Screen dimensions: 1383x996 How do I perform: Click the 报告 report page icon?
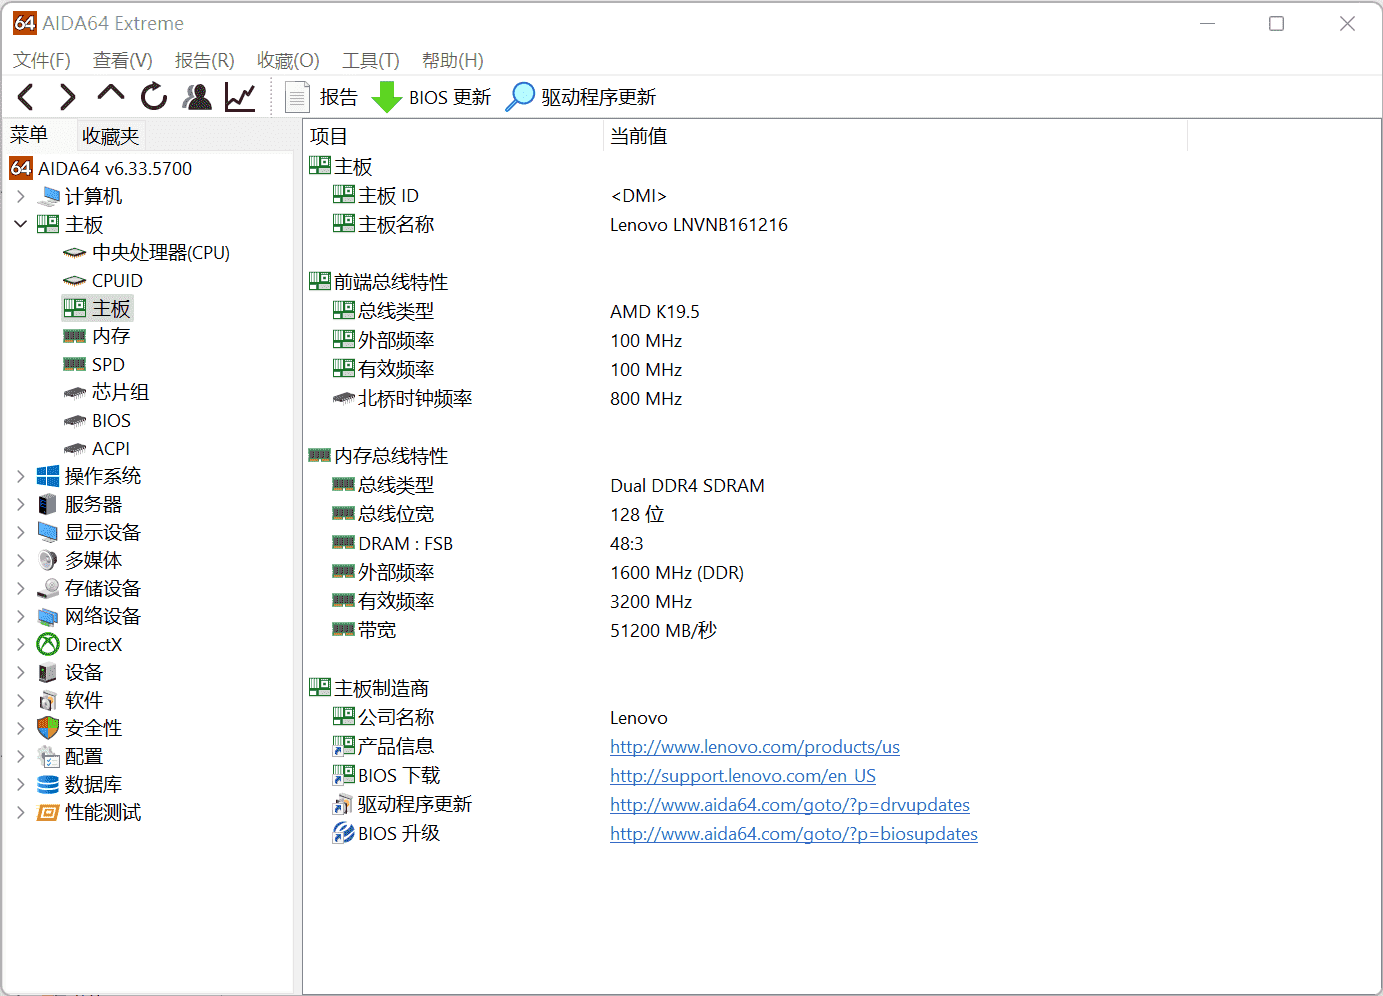coord(297,97)
